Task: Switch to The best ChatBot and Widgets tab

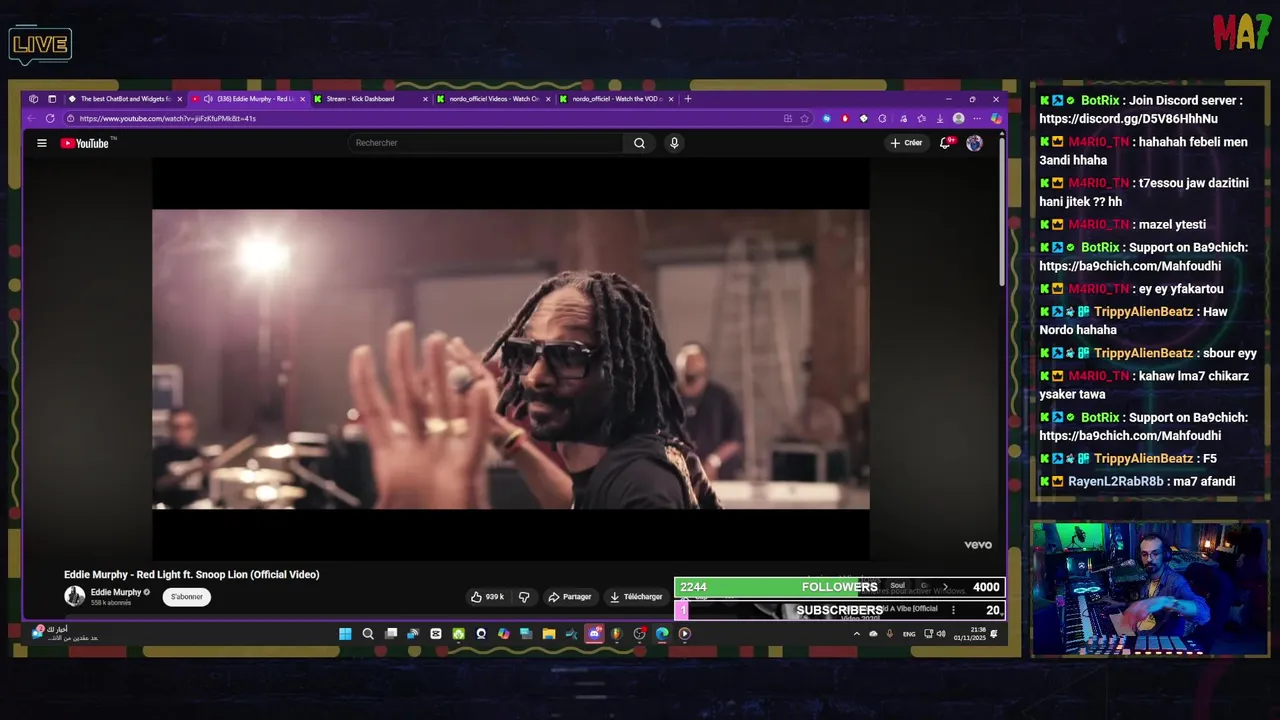Action: click(x=125, y=99)
